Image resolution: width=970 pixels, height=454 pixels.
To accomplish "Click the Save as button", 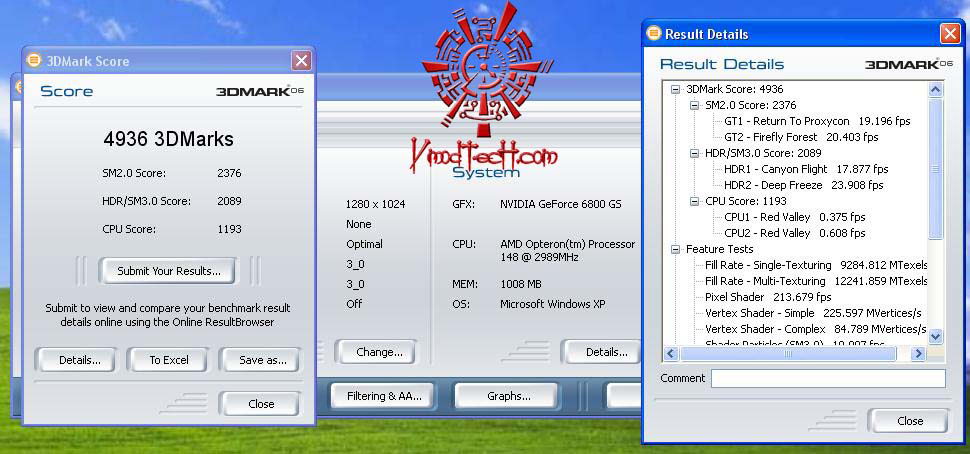I will click(262, 360).
